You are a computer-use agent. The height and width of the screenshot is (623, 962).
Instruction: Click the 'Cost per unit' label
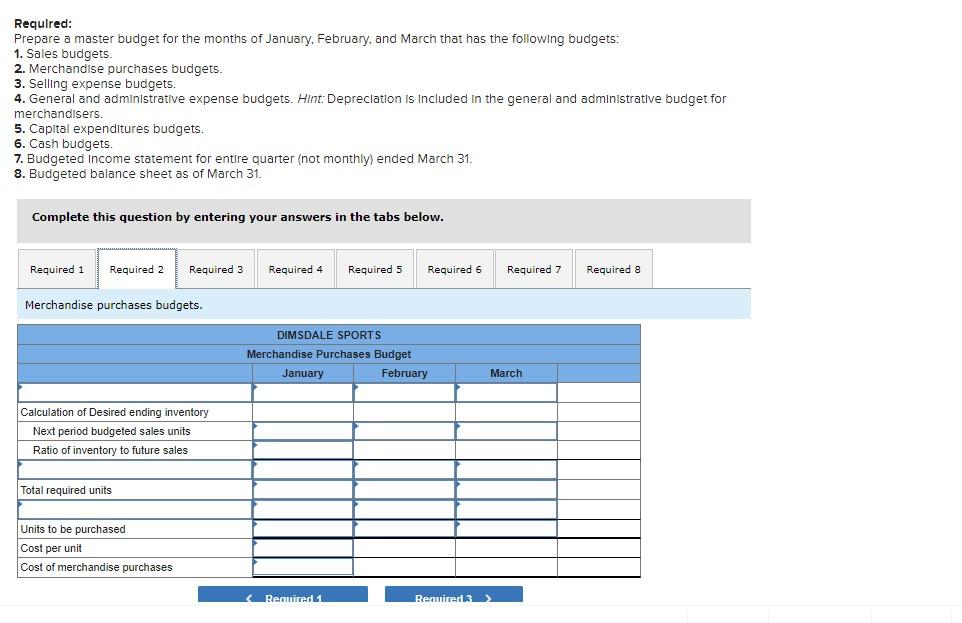(x=51, y=548)
